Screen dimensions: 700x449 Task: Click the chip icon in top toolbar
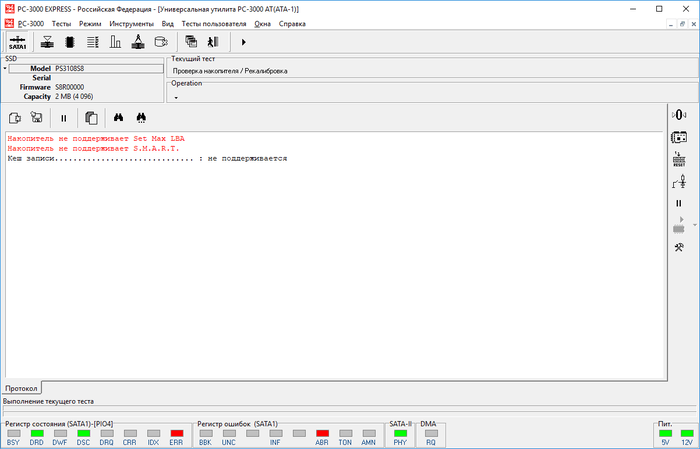coord(70,42)
